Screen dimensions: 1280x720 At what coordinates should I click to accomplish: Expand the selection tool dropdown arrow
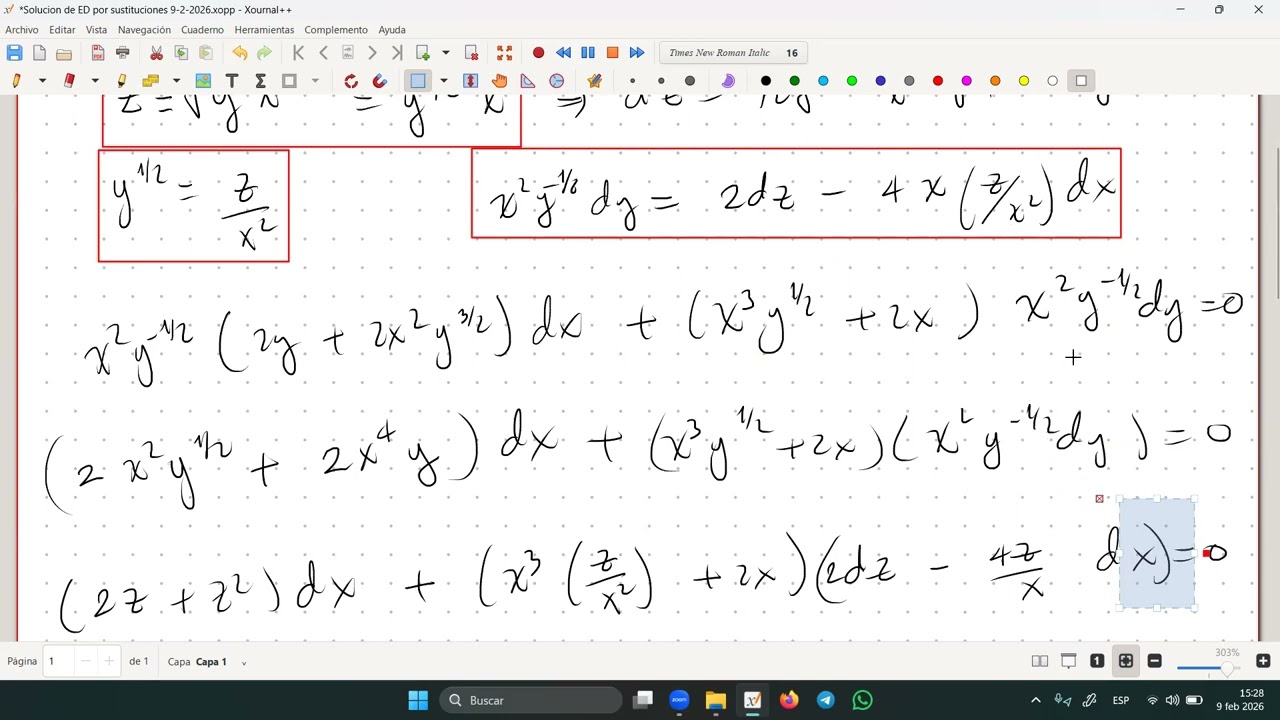click(x=444, y=81)
